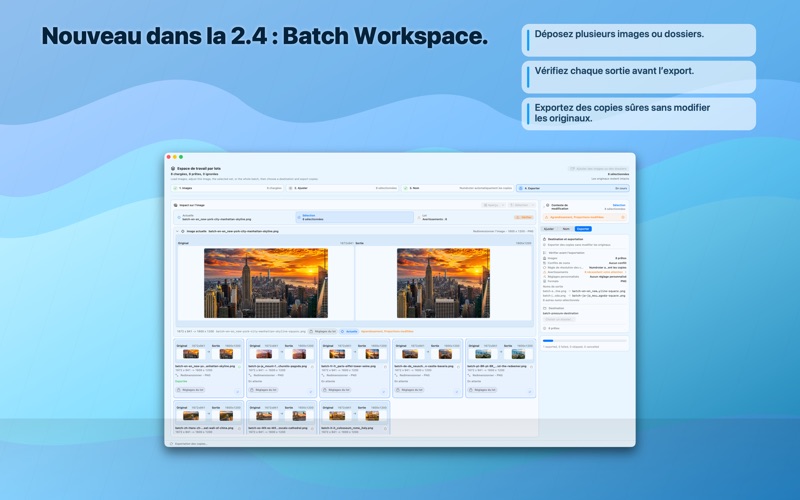Click the blue Sélection link in context panel

click(x=619, y=205)
